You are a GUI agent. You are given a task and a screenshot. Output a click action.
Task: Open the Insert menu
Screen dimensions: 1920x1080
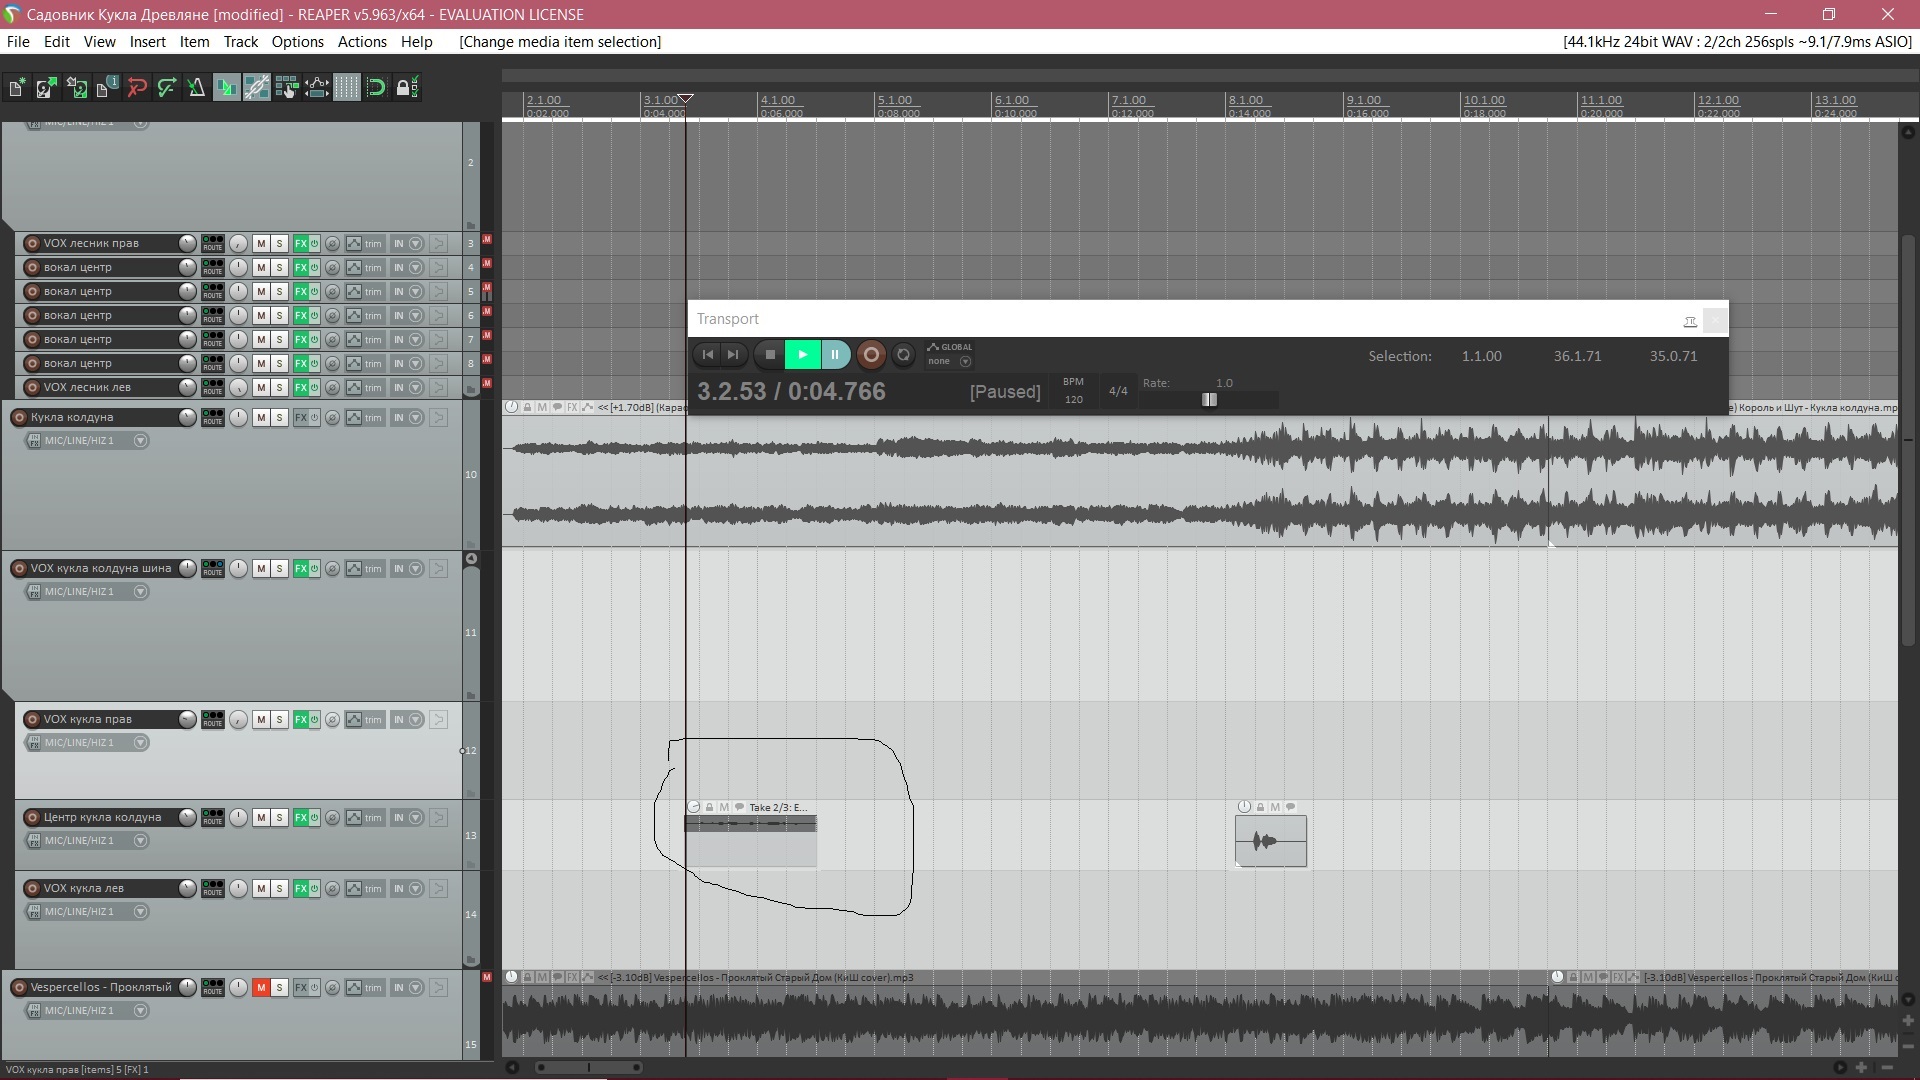(147, 42)
